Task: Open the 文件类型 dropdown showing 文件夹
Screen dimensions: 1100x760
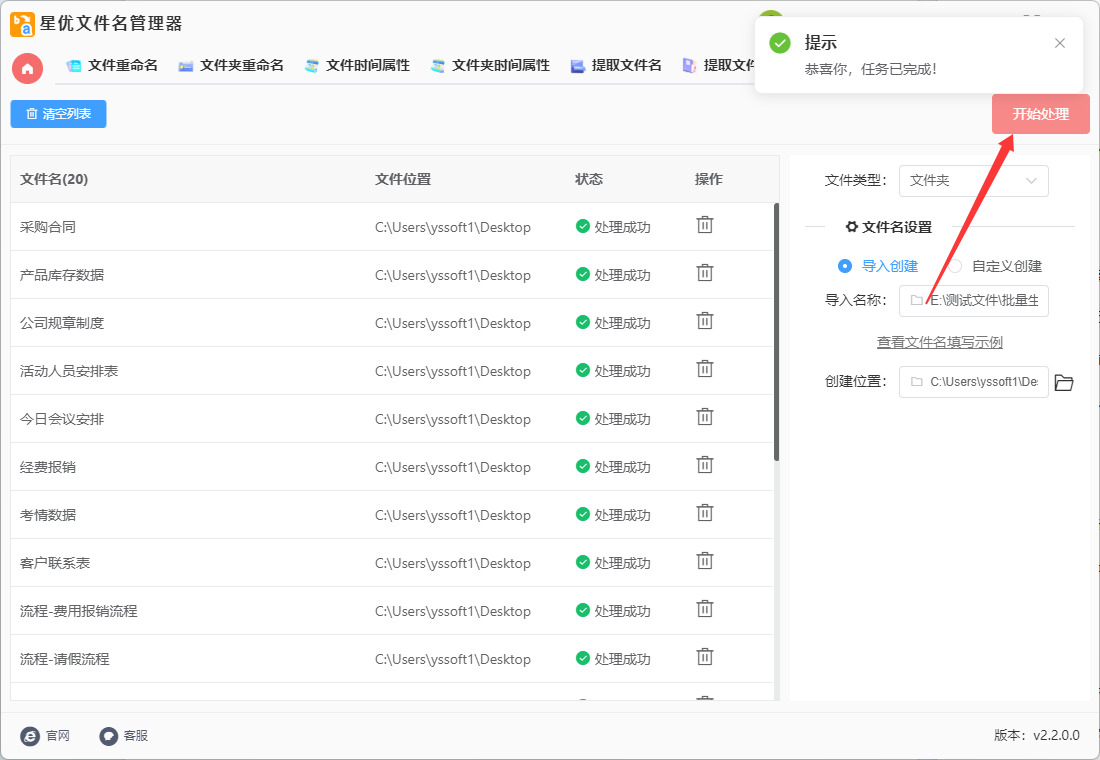Action: 973,181
